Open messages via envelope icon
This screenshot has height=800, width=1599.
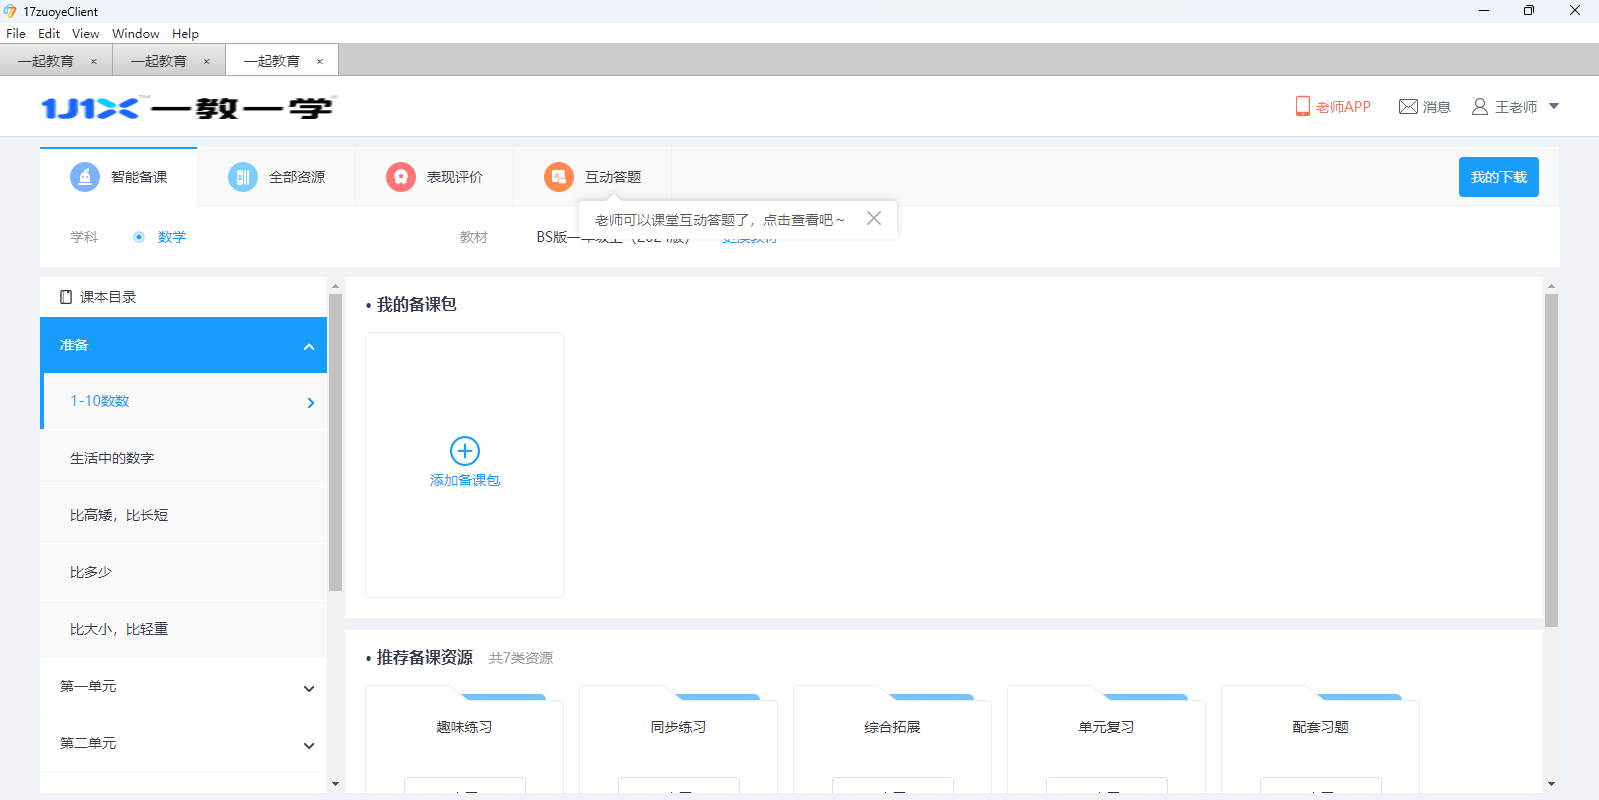[x=1408, y=107]
